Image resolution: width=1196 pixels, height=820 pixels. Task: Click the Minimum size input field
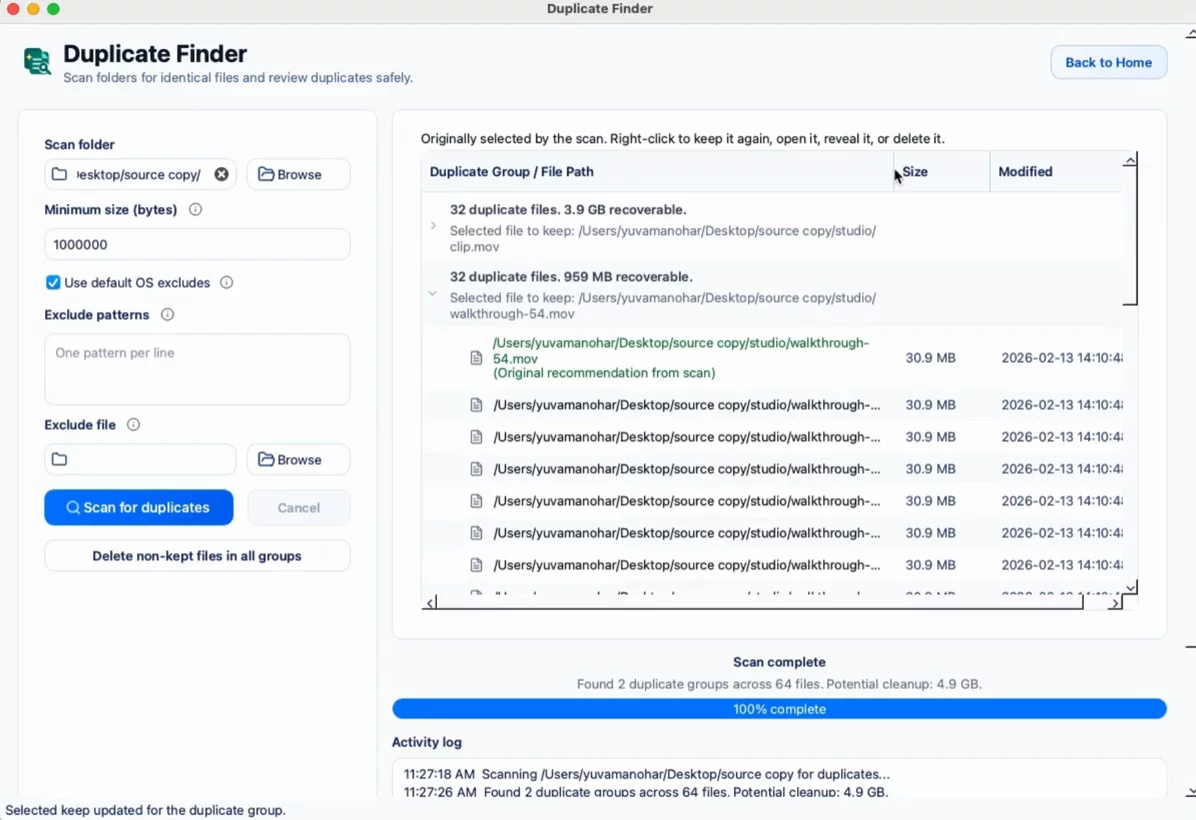tap(197, 244)
